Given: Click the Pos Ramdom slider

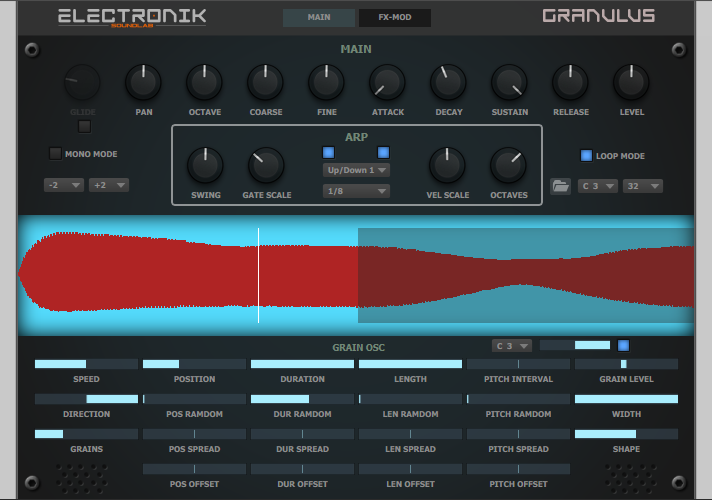Looking at the screenshot, I should click(194, 399).
